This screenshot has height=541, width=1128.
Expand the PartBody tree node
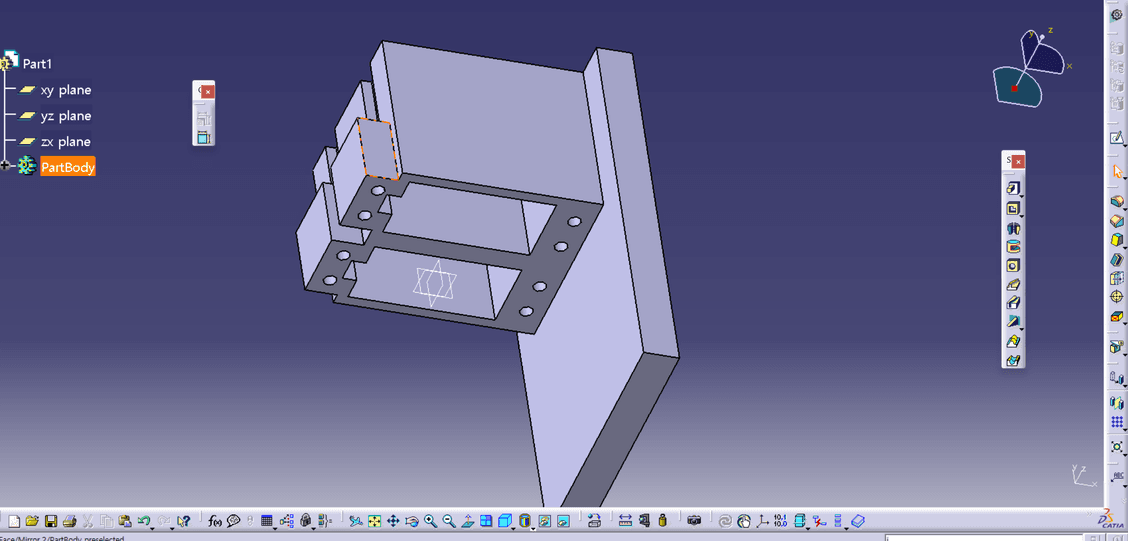pos(6,166)
